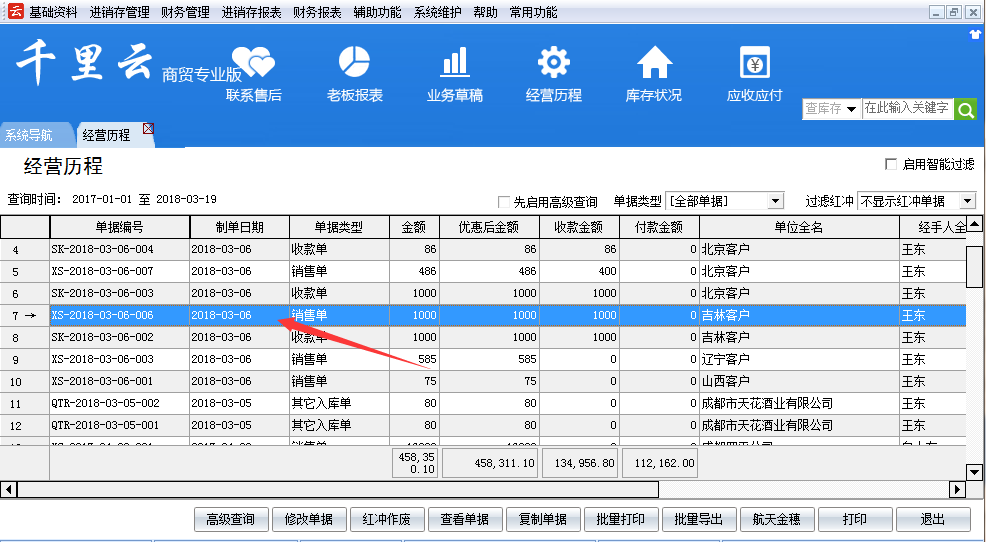986x542 pixels.
Task: Open 业务草稿 bar chart icon
Action: coord(455,63)
